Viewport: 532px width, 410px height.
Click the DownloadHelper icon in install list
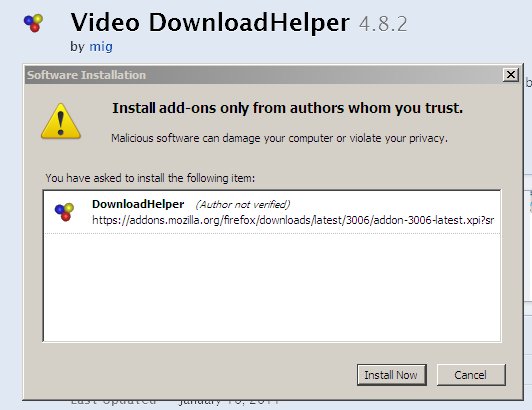[x=64, y=212]
